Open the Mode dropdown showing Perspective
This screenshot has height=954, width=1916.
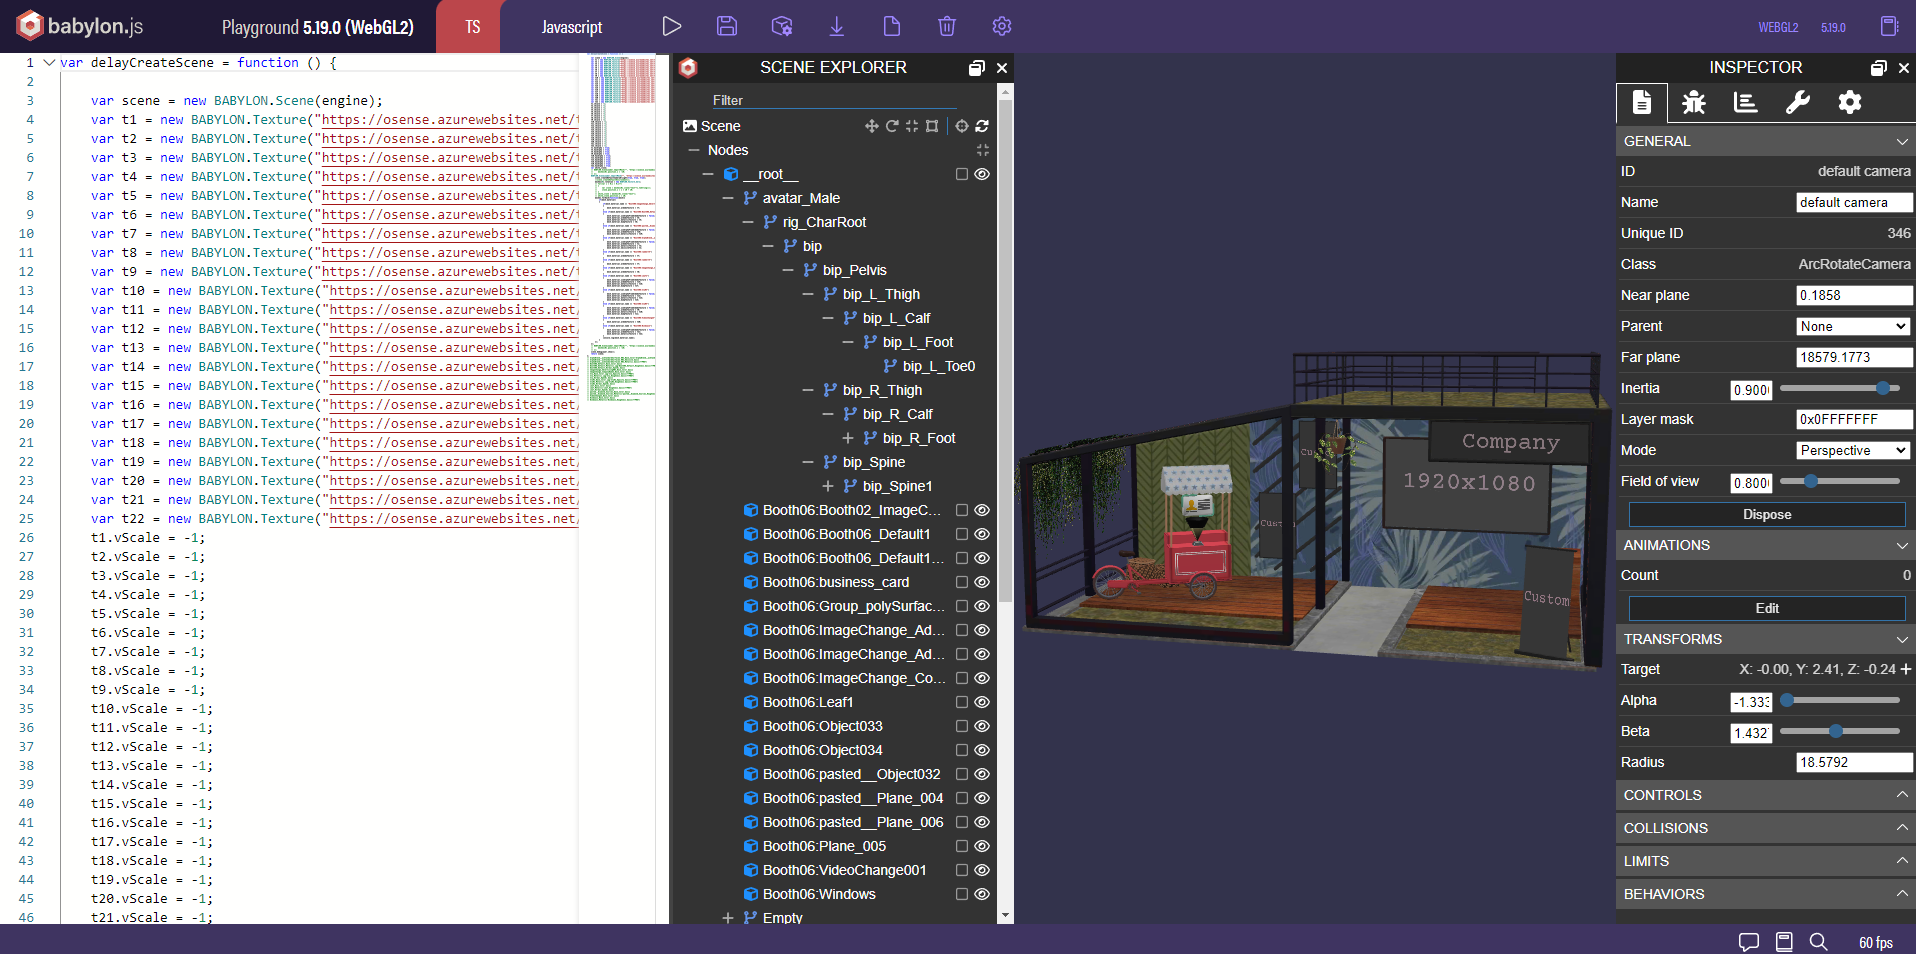tap(1853, 451)
